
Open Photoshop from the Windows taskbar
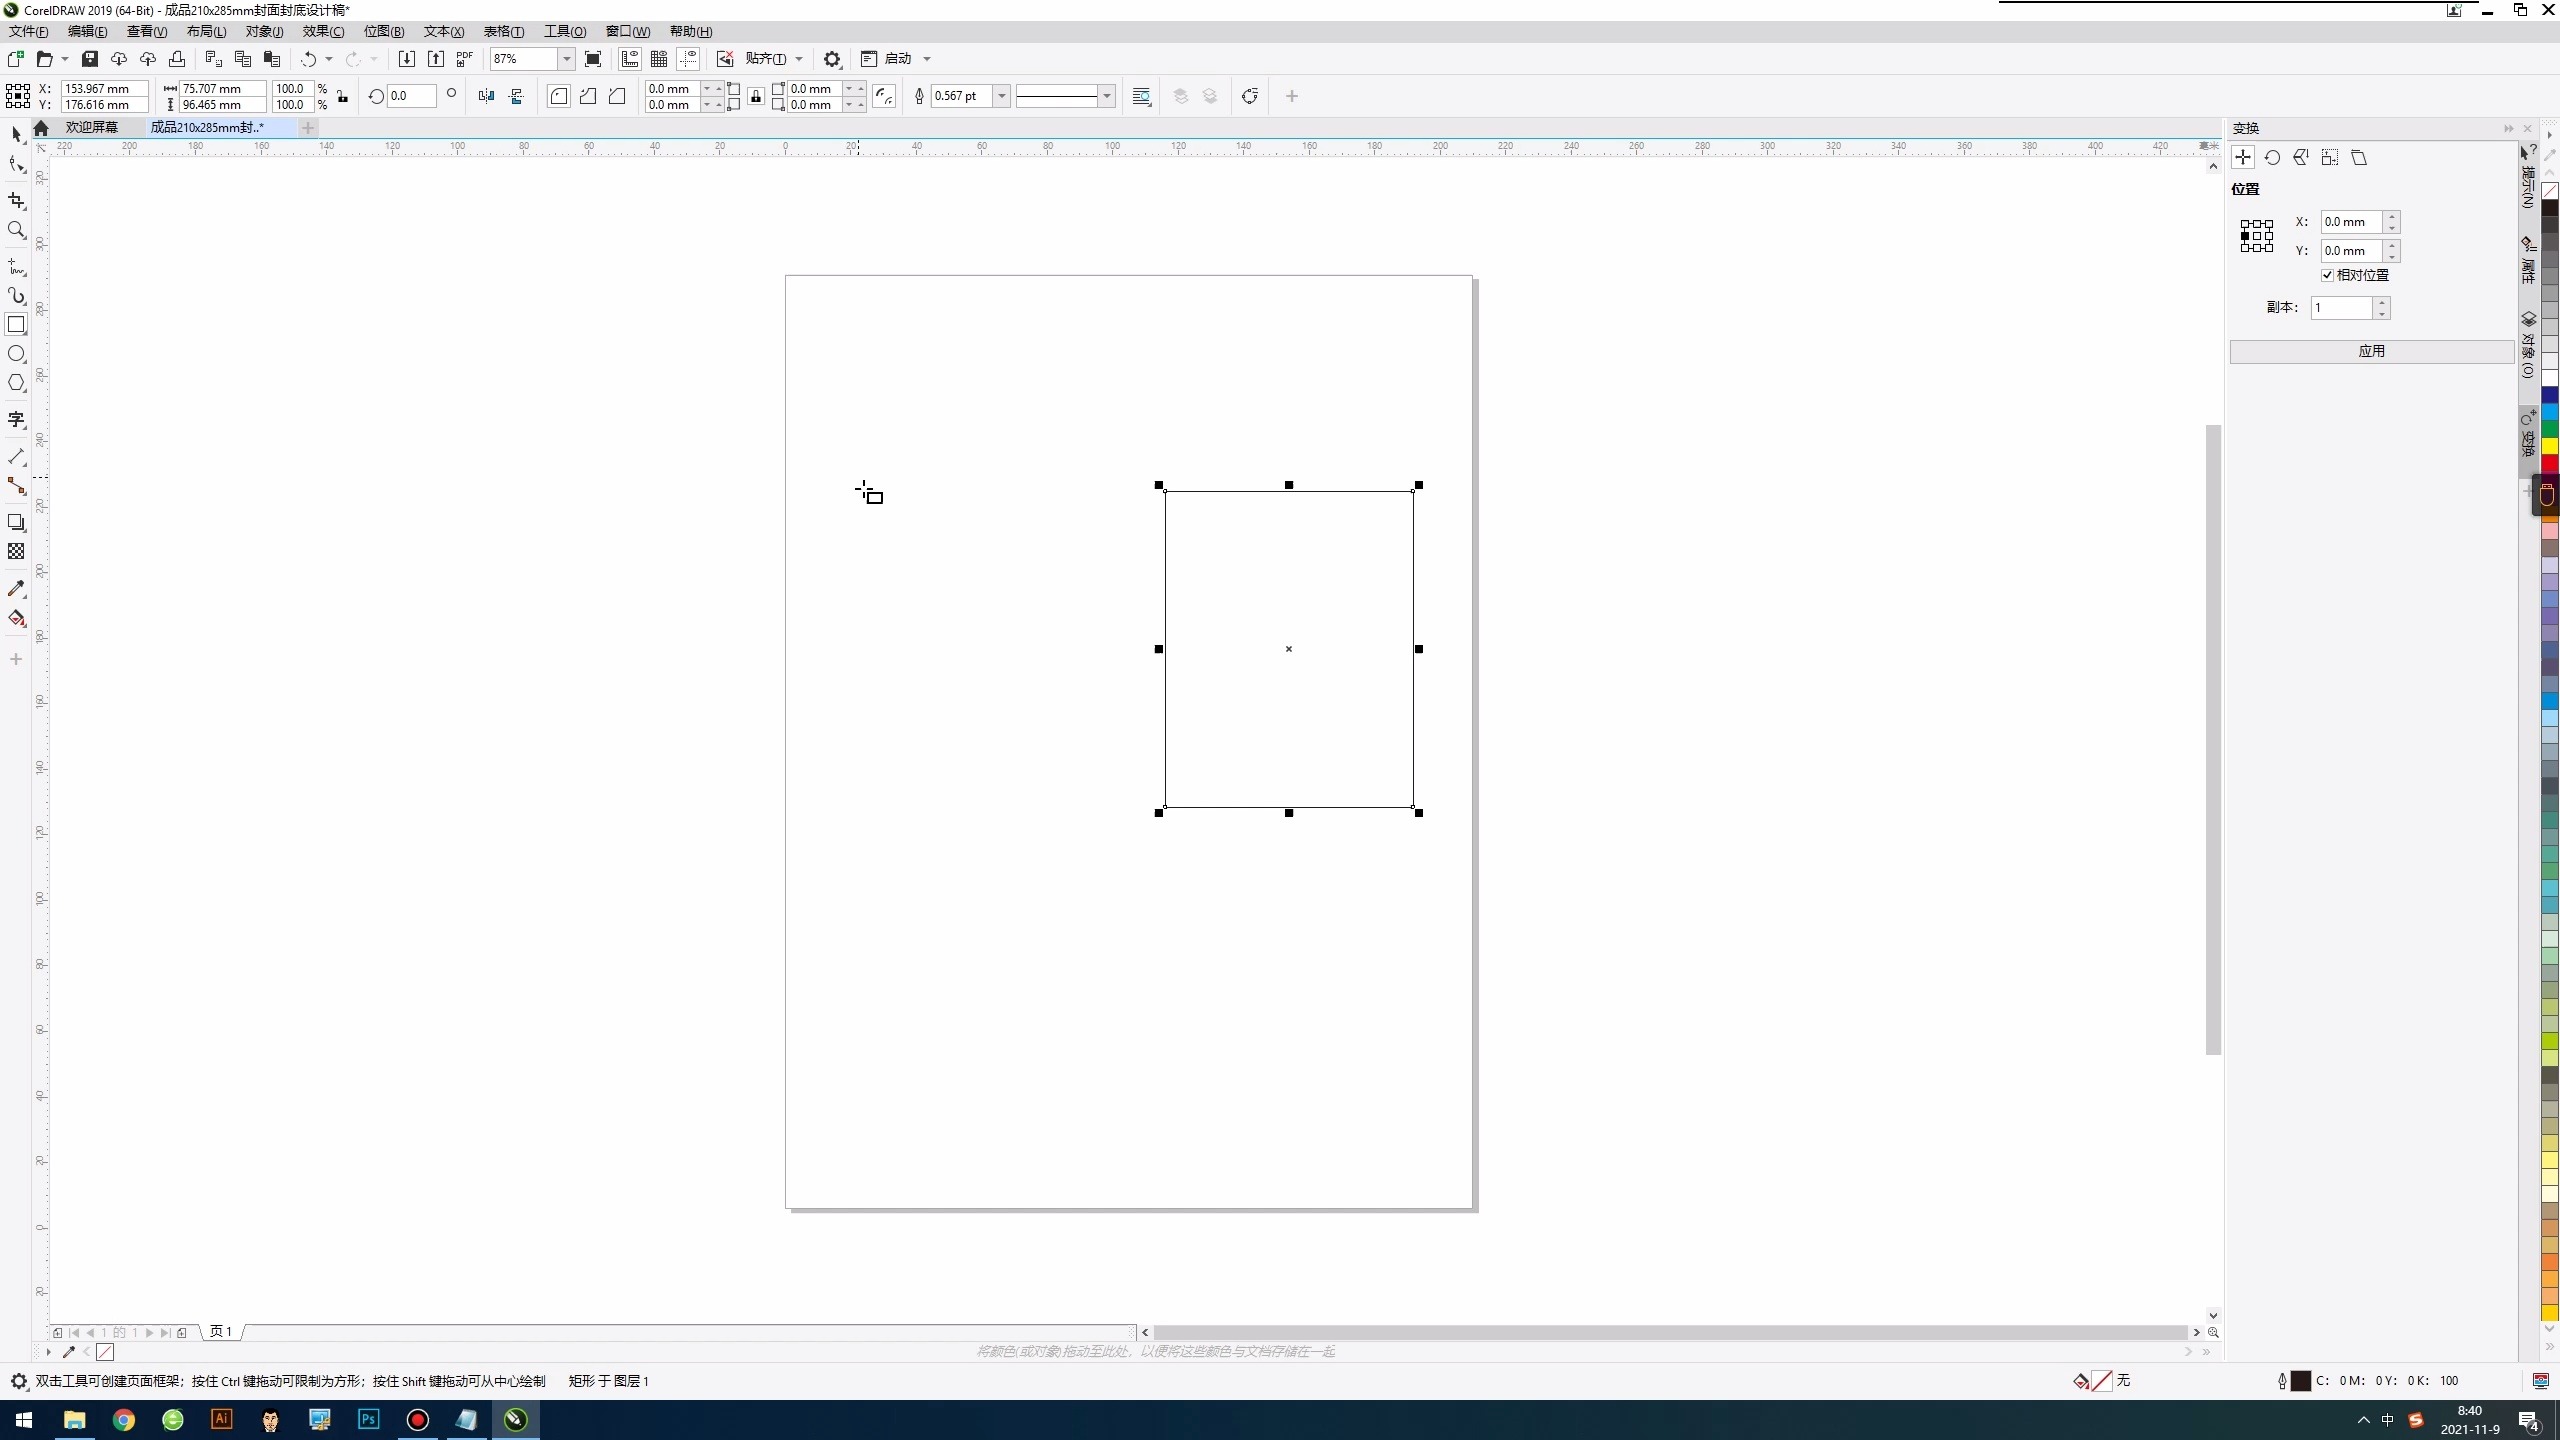pyautogui.click(x=368, y=1419)
